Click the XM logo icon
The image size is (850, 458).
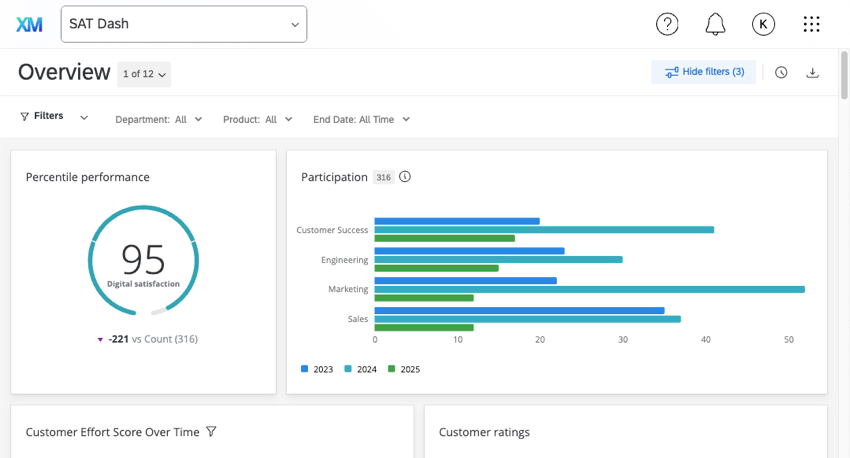29,24
